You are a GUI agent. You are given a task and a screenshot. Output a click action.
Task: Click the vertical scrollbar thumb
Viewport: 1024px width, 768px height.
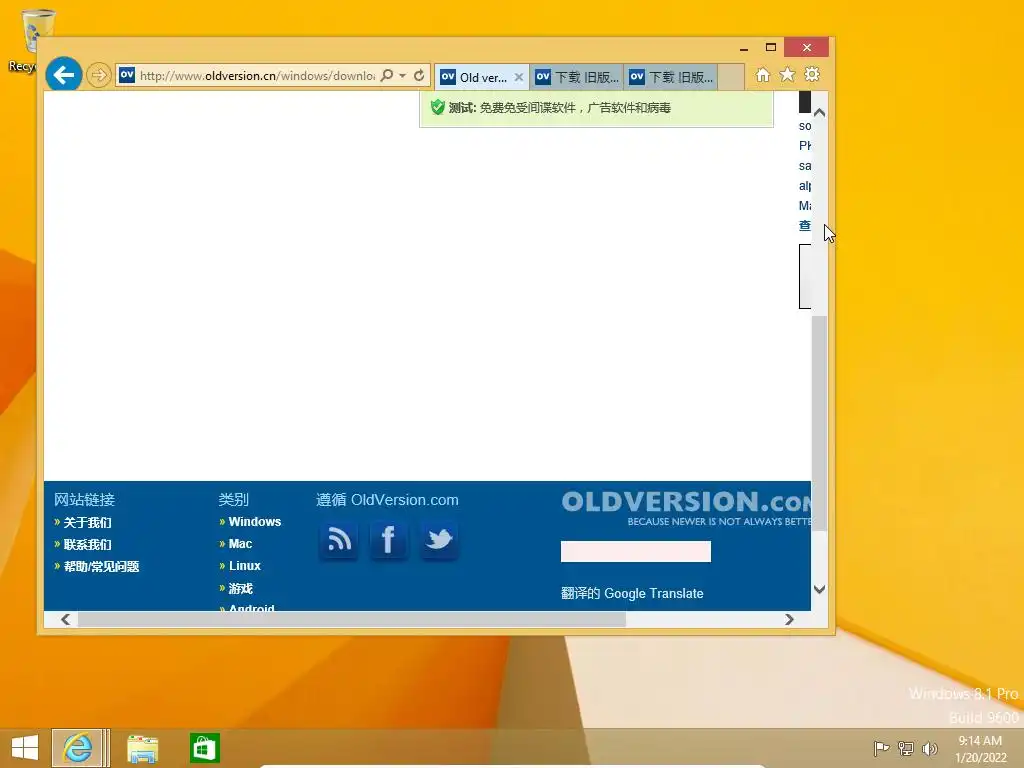[820, 423]
